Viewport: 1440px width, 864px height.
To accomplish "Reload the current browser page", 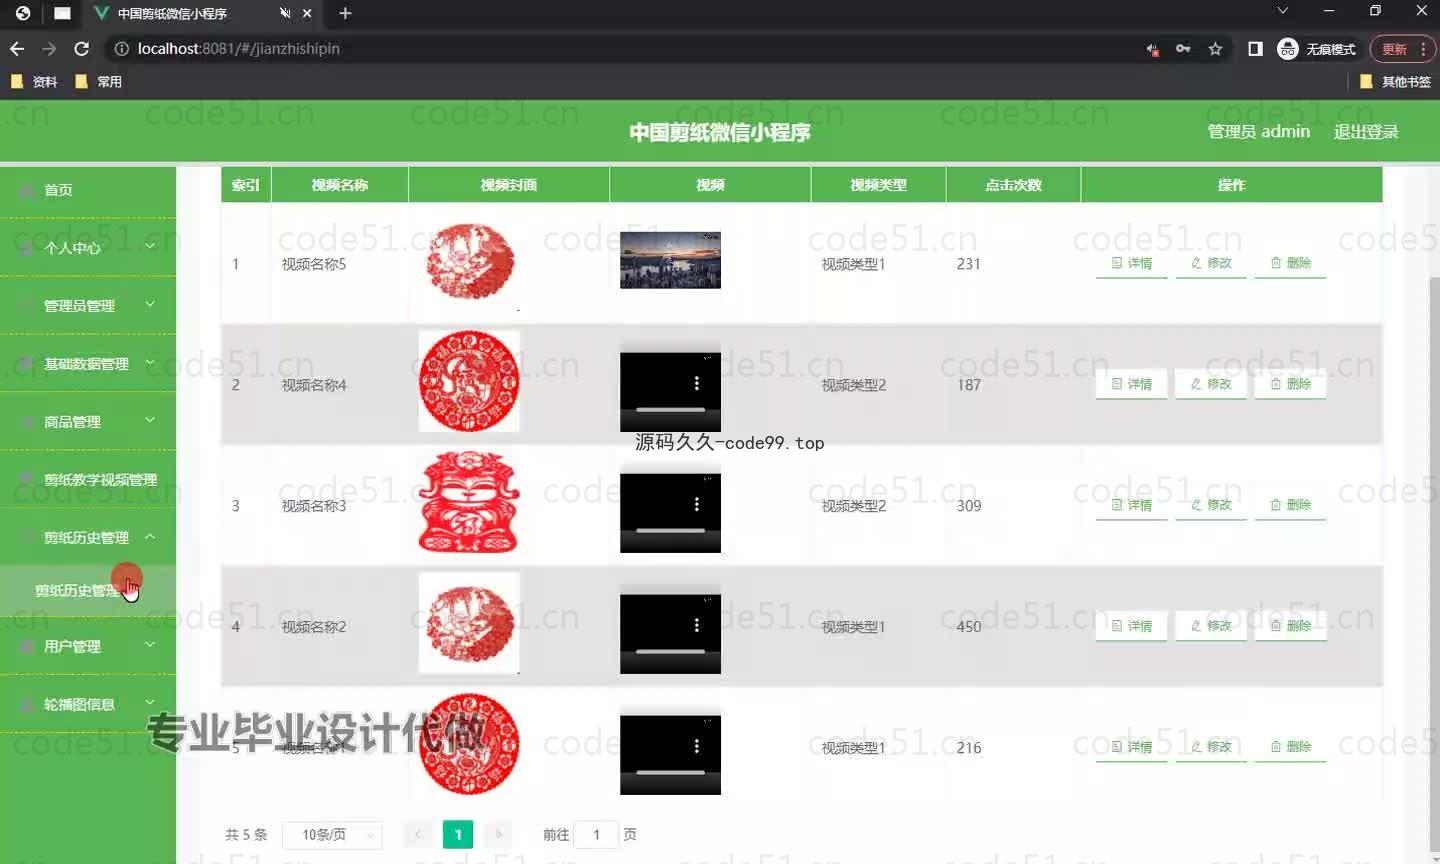I will [x=82, y=48].
